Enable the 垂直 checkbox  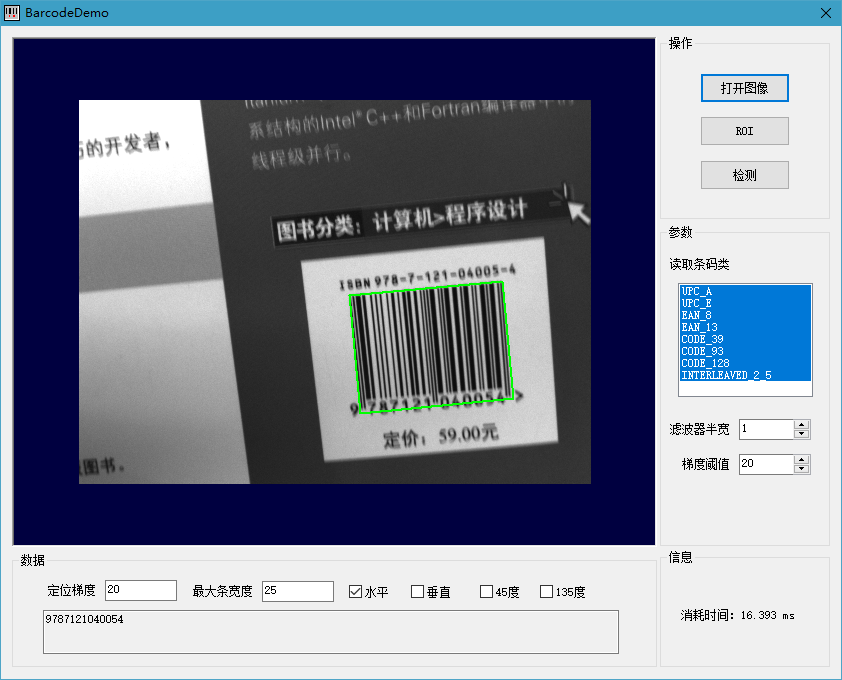pyautogui.click(x=417, y=592)
